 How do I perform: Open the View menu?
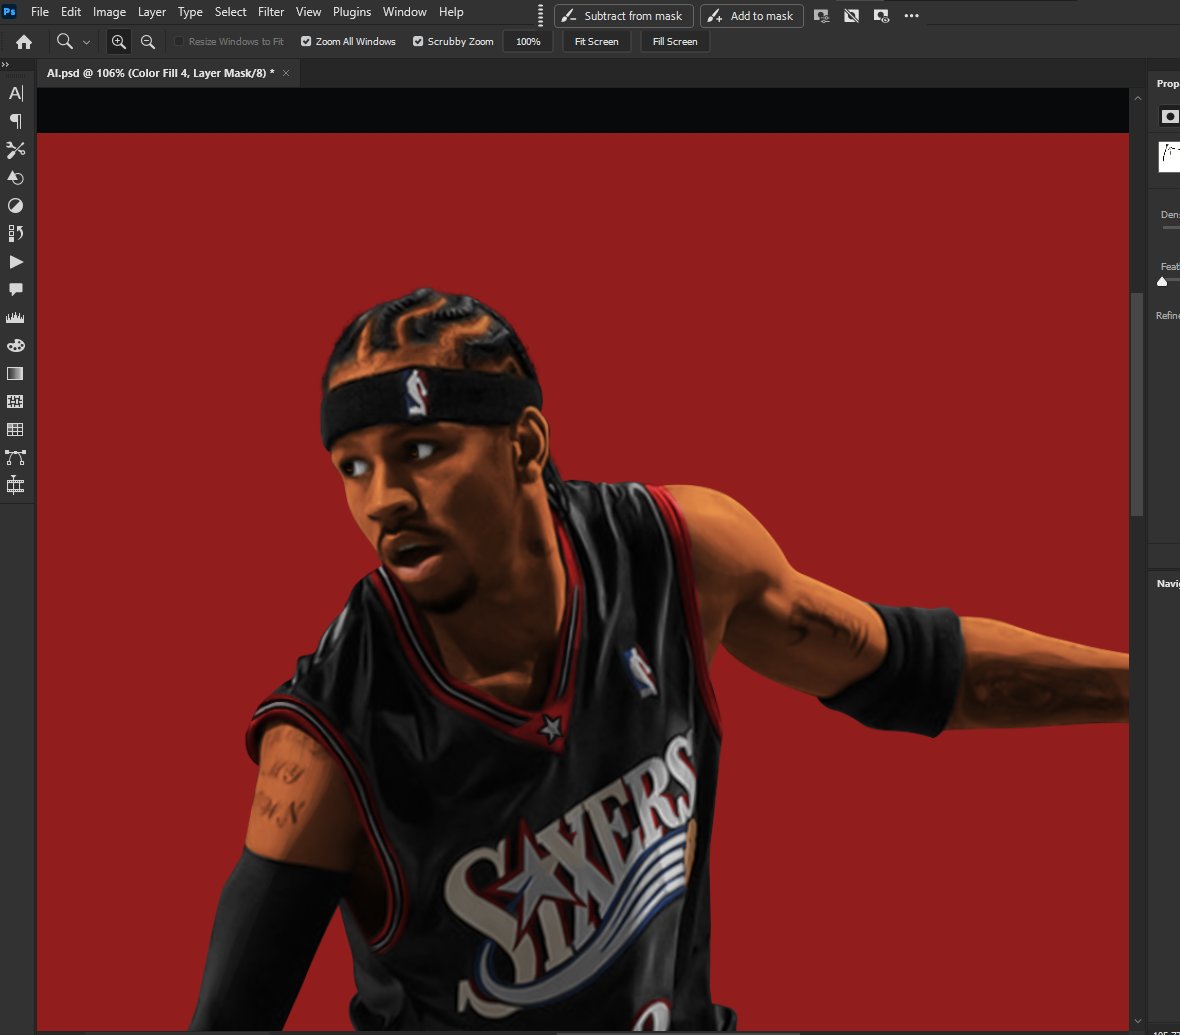[x=308, y=12]
